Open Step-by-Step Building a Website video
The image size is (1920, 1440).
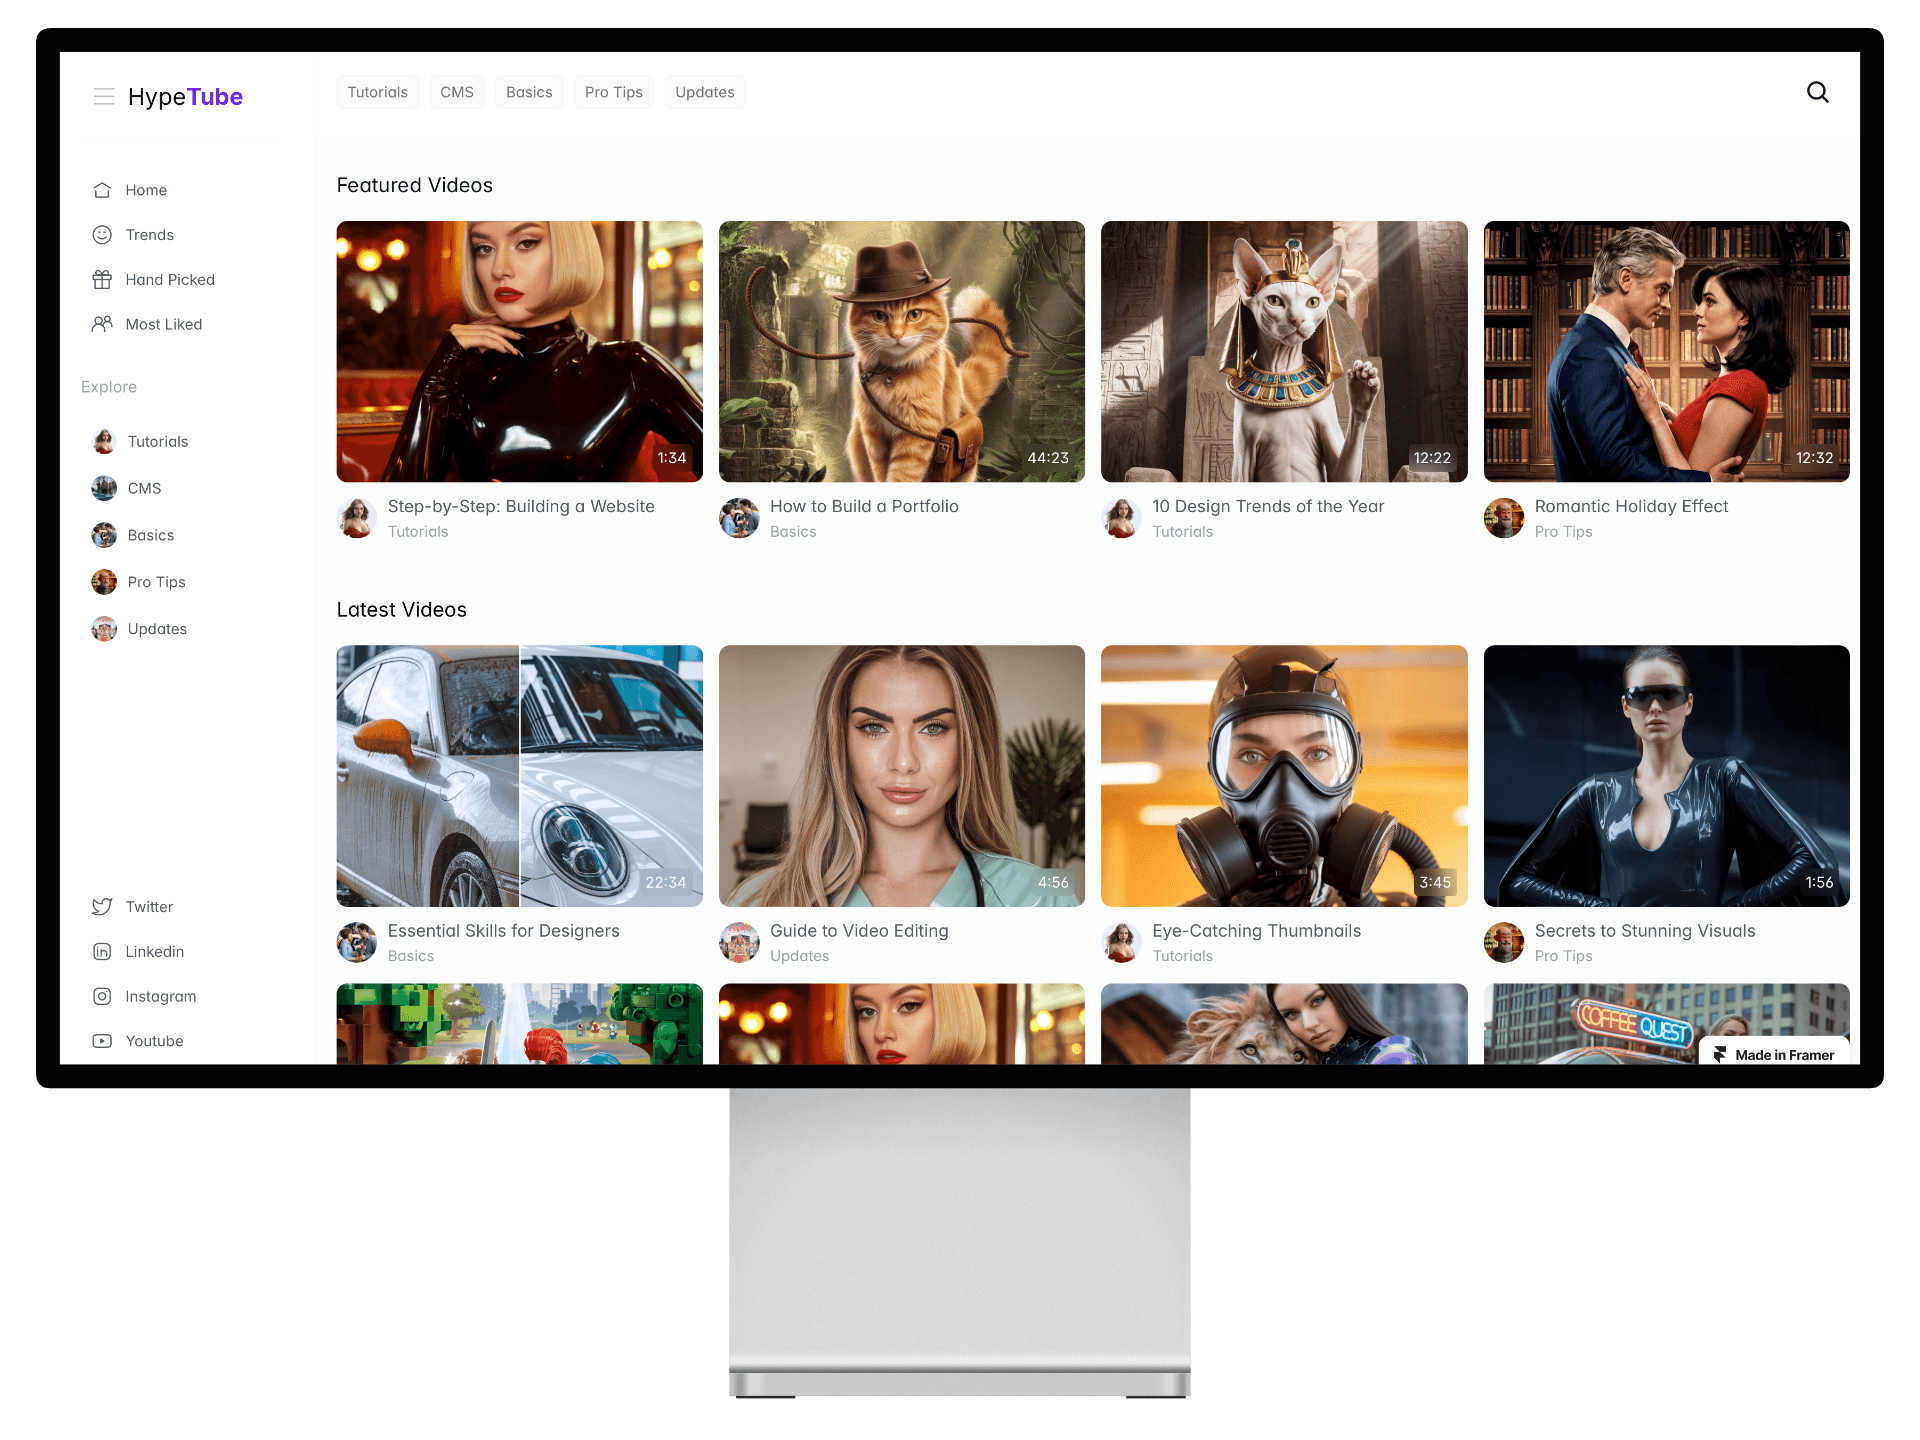tap(520, 349)
